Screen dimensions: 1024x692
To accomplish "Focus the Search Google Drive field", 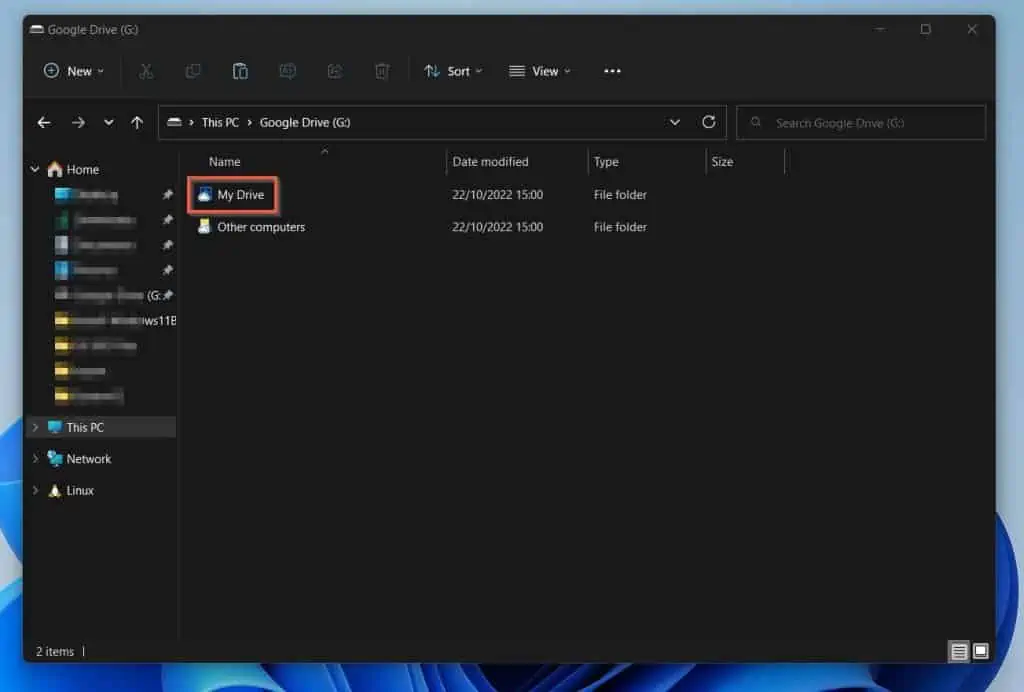I will point(861,123).
